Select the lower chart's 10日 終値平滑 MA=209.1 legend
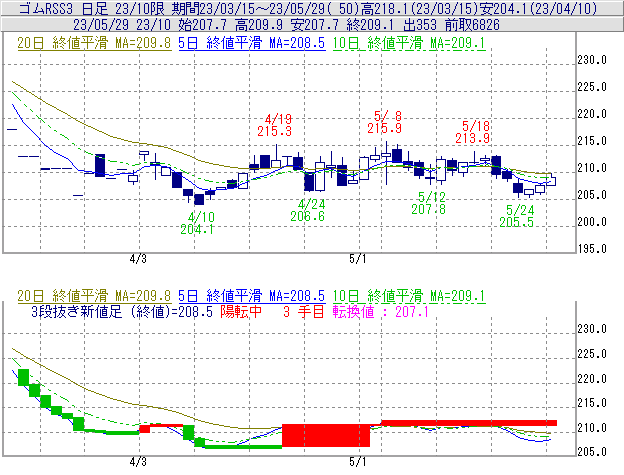624x475 pixels. (x=409, y=296)
